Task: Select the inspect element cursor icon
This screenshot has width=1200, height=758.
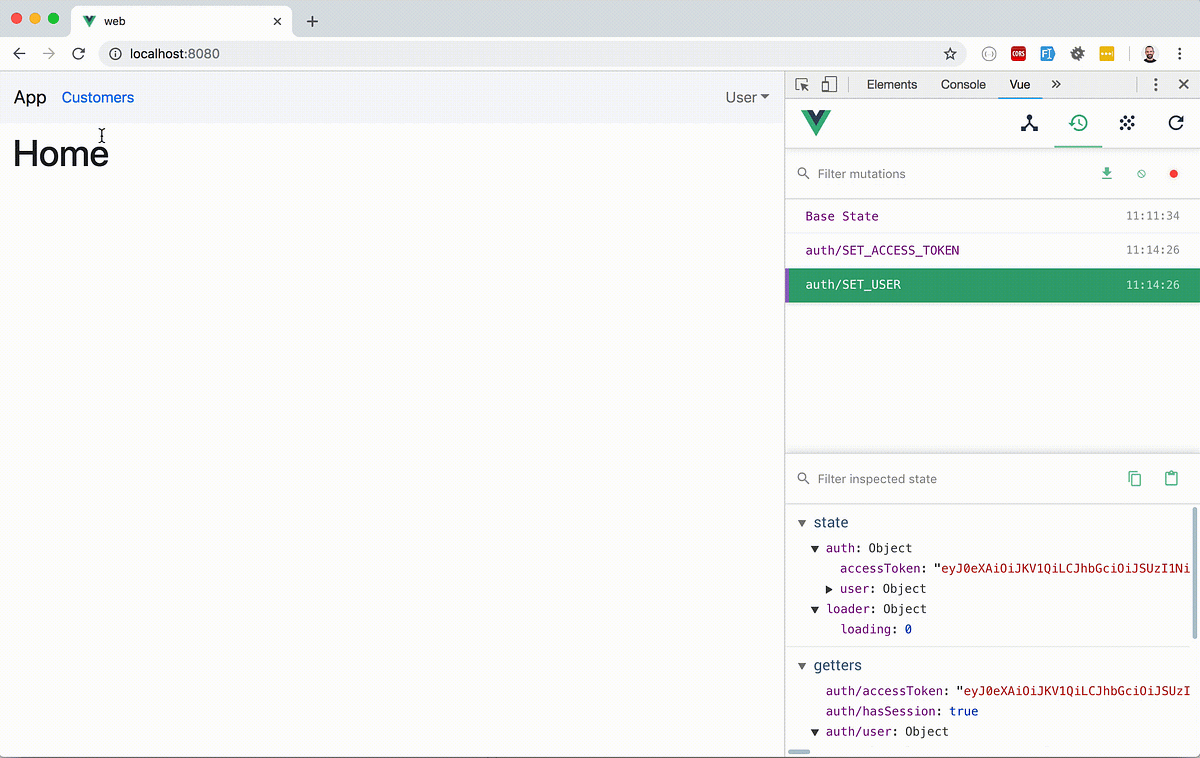Action: click(x=801, y=84)
